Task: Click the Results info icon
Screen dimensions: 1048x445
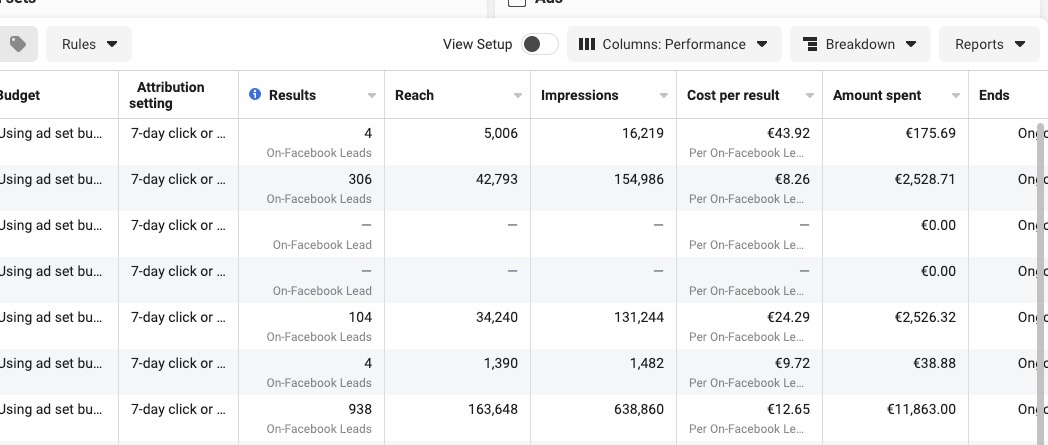Action: [x=255, y=94]
